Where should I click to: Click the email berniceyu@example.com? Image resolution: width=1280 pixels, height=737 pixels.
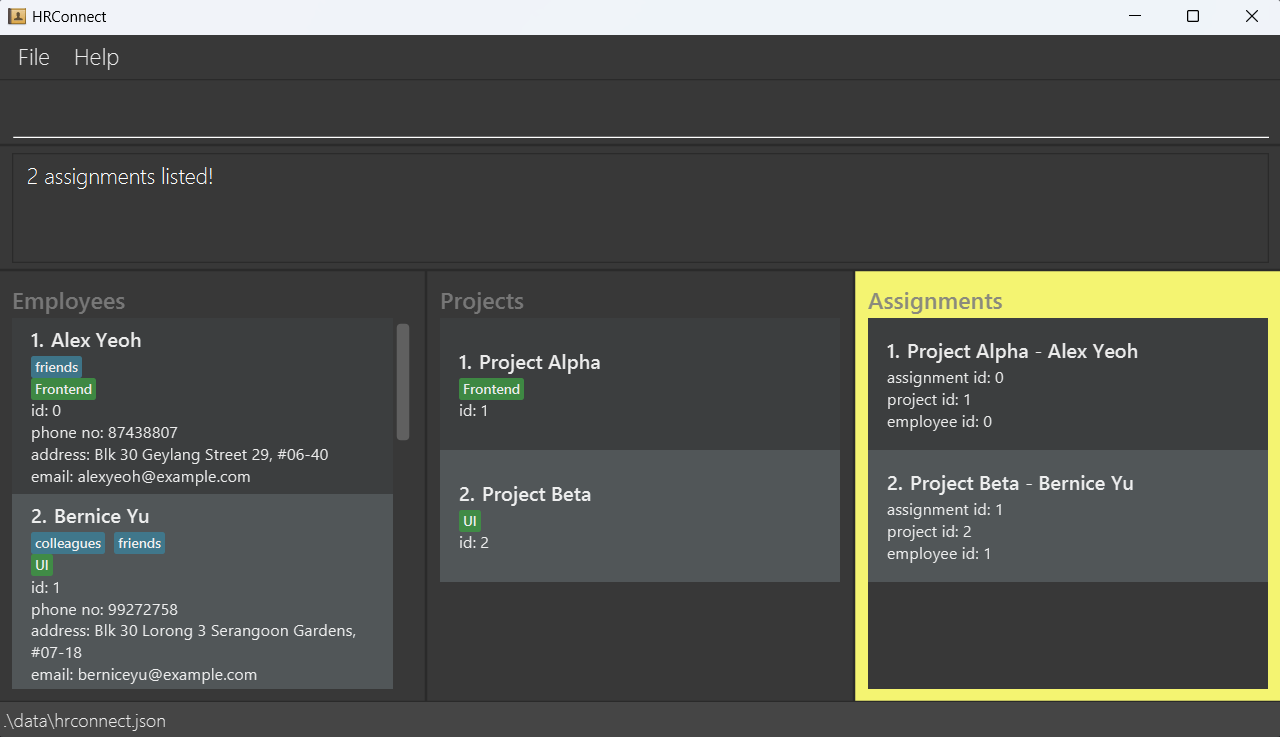[x=144, y=675]
